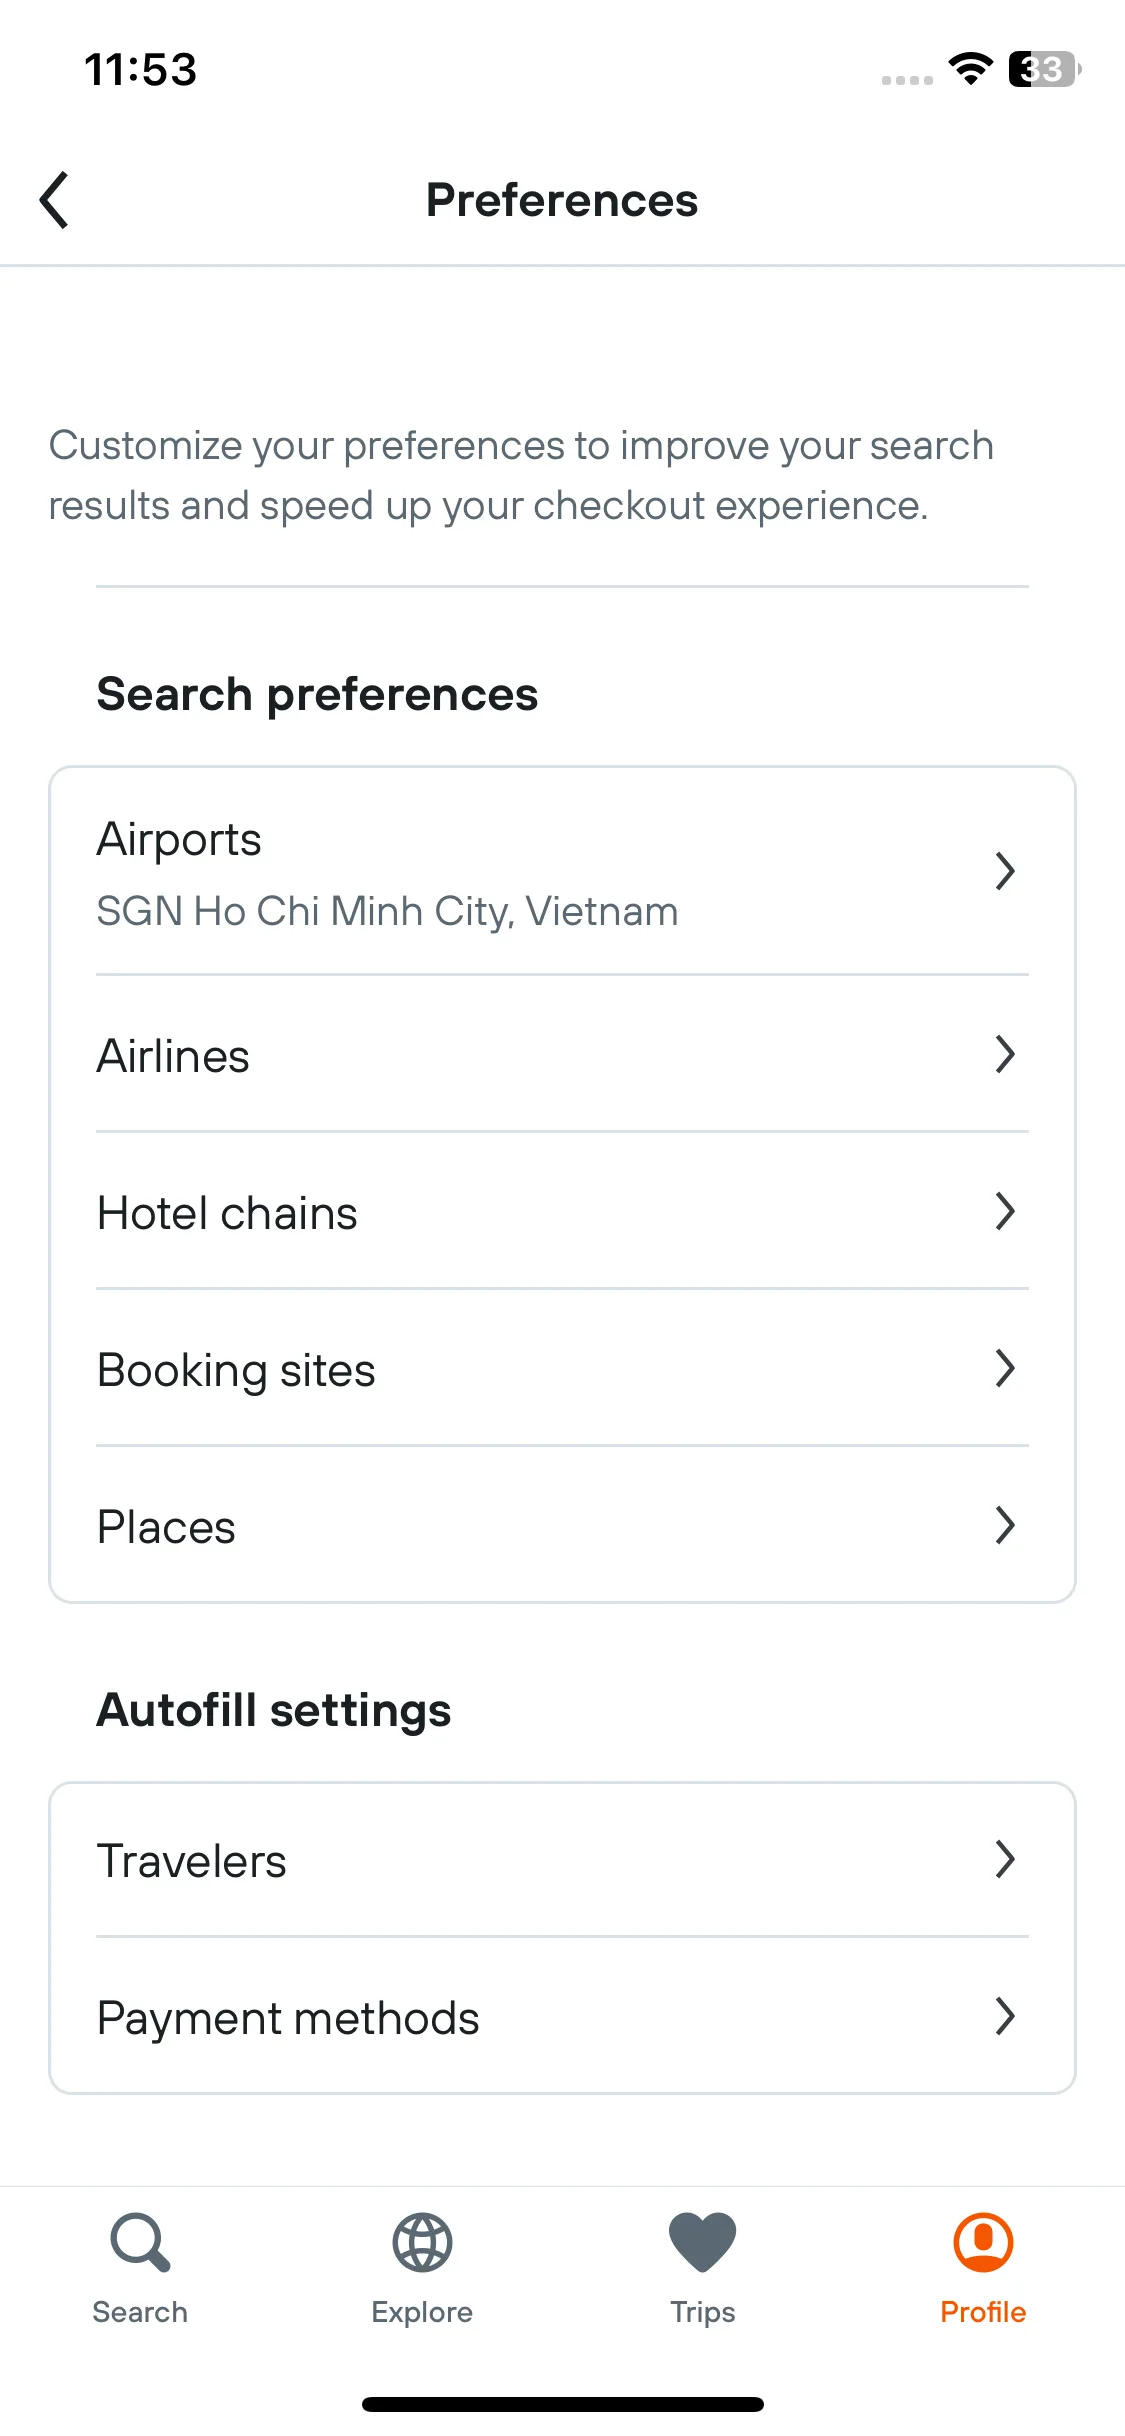The image size is (1125, 2436).
Task: Open the Booking sites preference
Action: click(x=562, y=1368)
